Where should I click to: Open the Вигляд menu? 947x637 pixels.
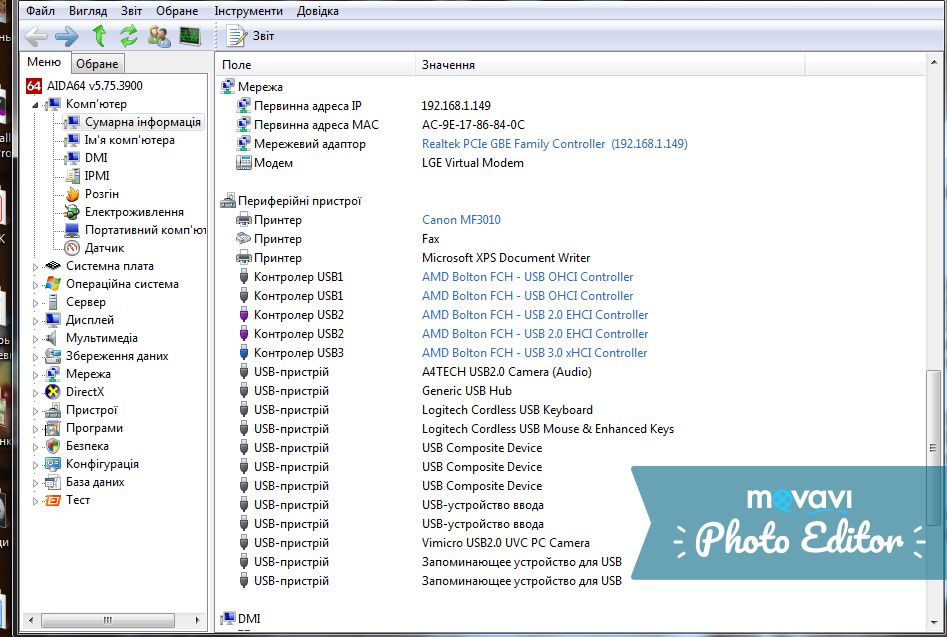(88, 11)
